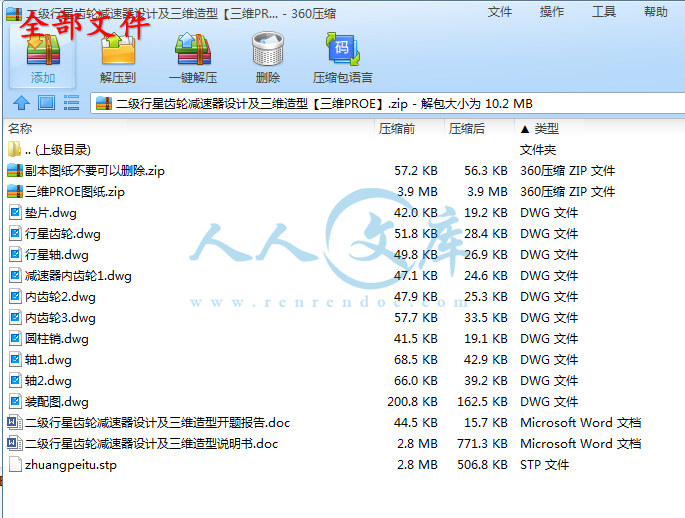Select the 装配图.dwg file icon

click(15, 401)
